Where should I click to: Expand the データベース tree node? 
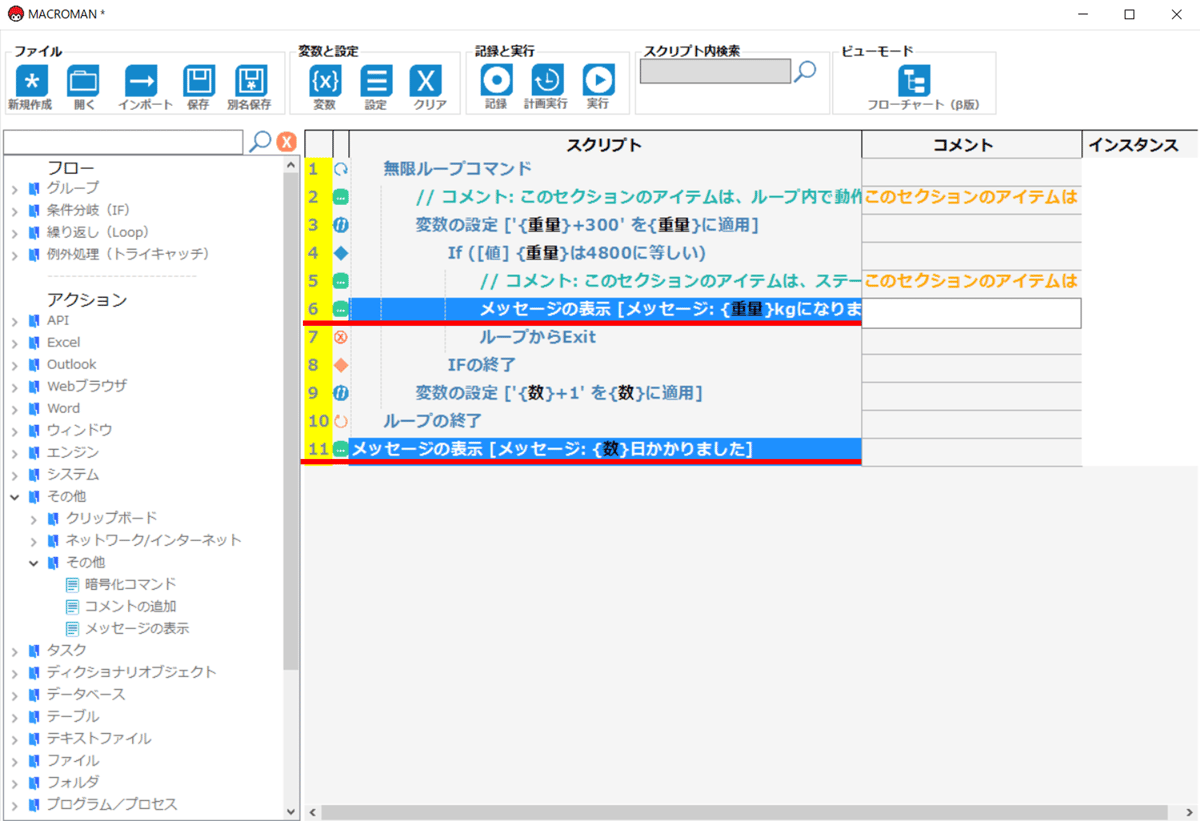[x=15, y=694]
